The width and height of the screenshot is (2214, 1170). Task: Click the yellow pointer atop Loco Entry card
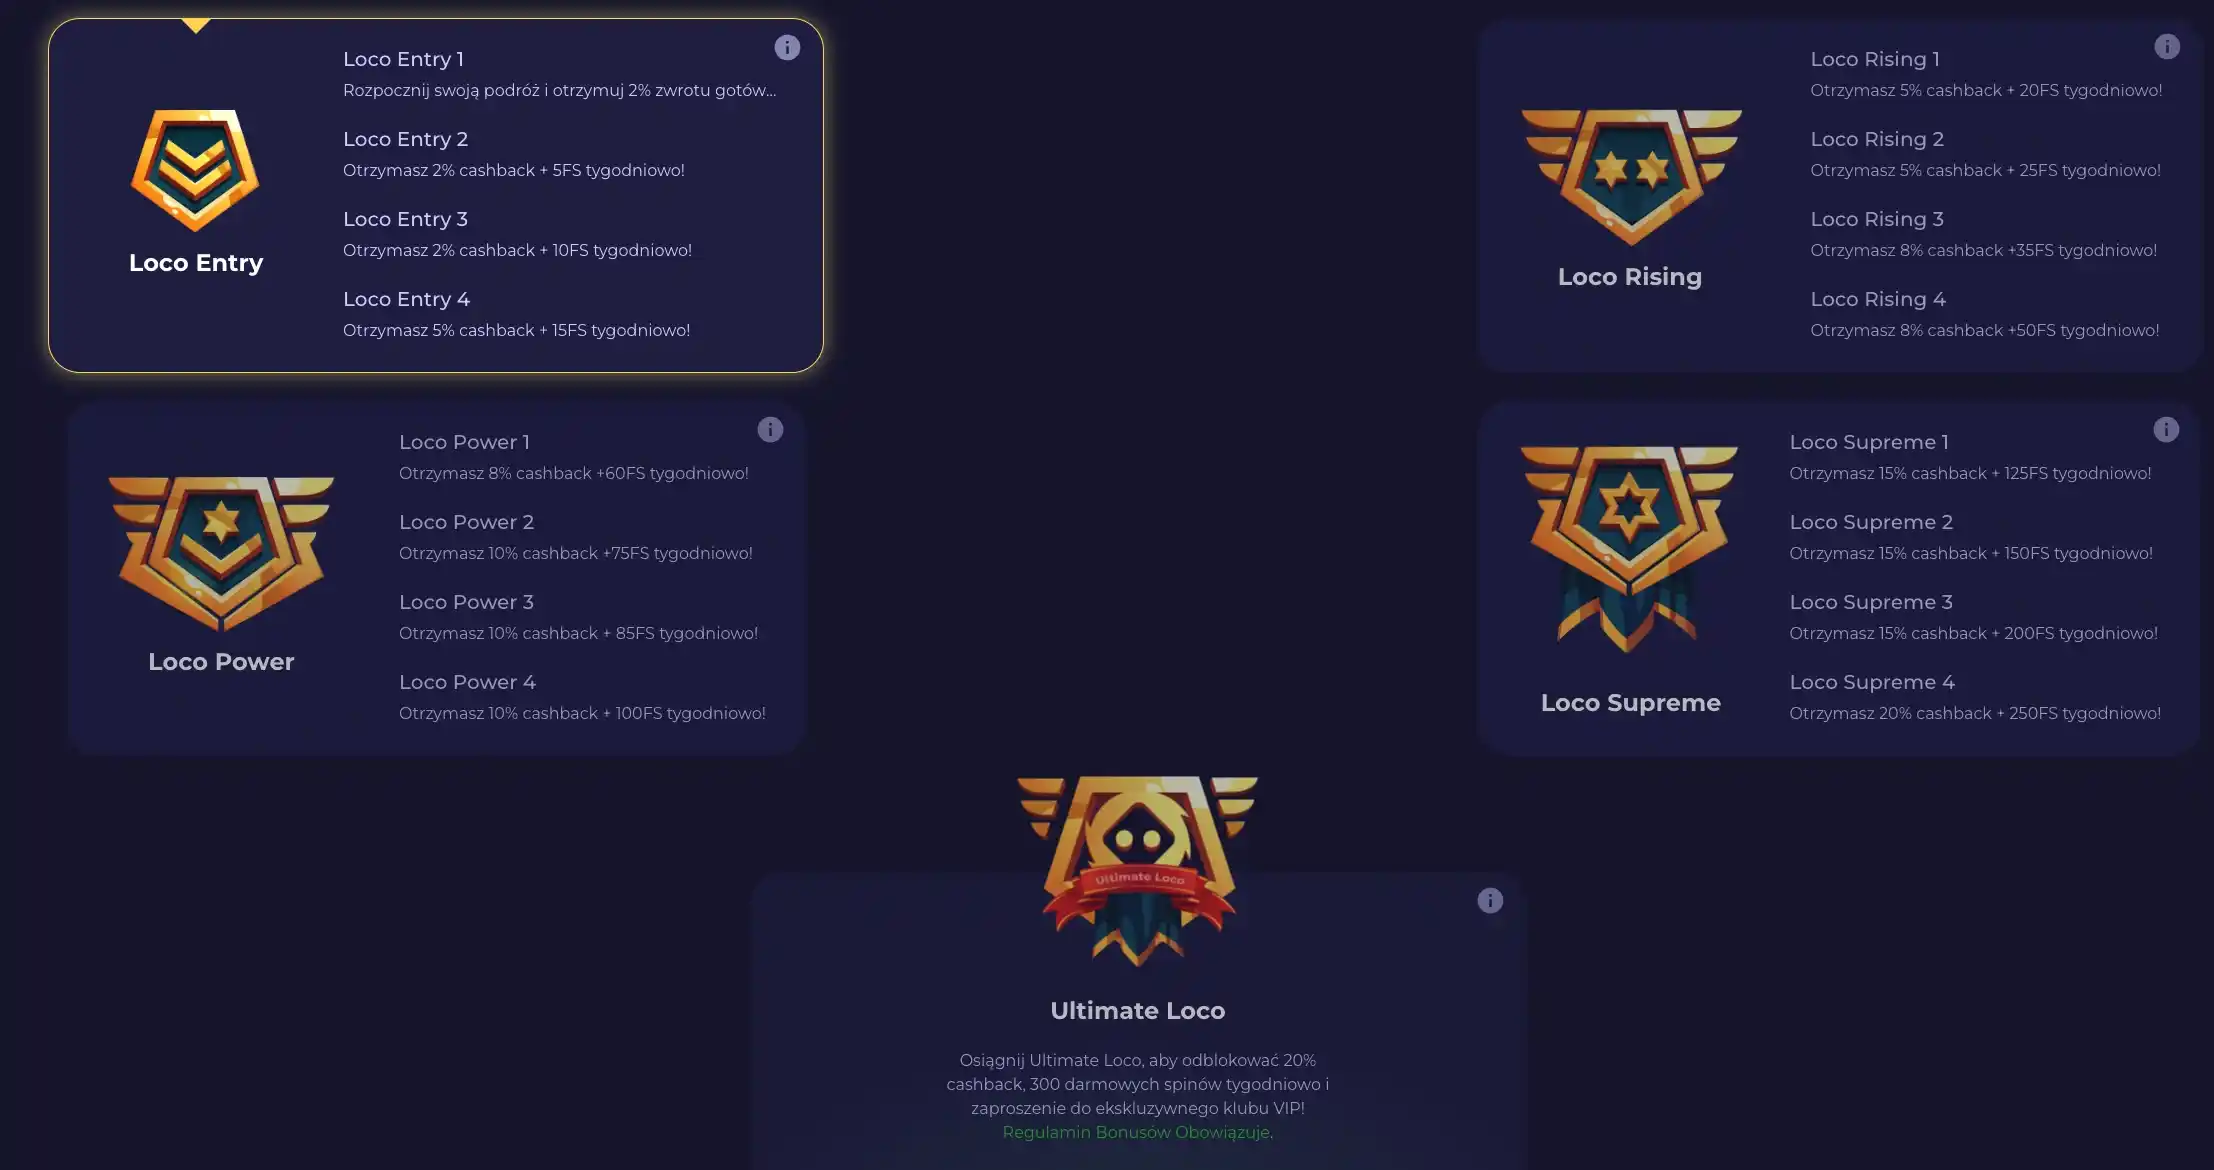[196, 25]
